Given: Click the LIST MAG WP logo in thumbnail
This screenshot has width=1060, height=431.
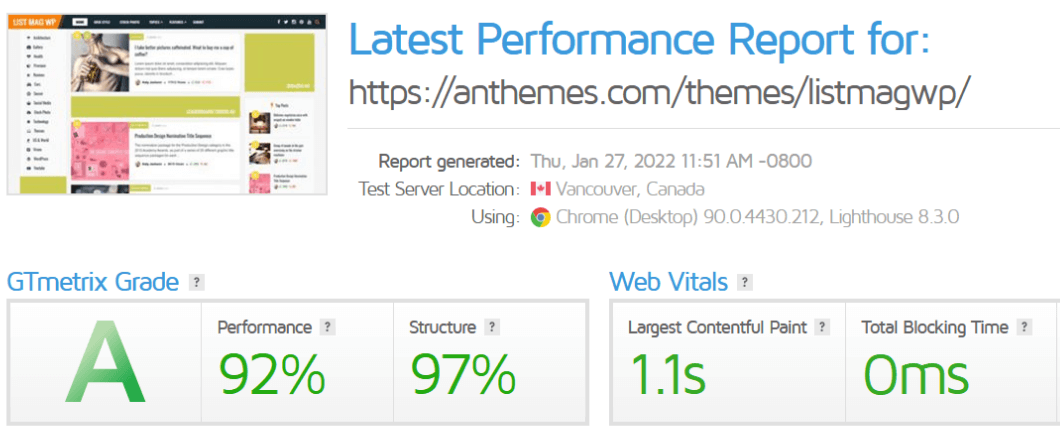Looking at the screenshot, I should (x=35, y=22).
